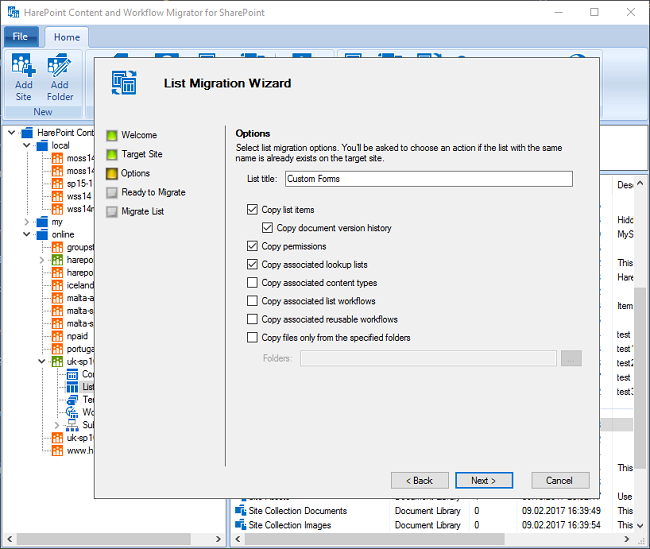This screenshot has height=549, width=650.
Task: Click the Subsites node icon in tree
Action: tap(72, 425)
